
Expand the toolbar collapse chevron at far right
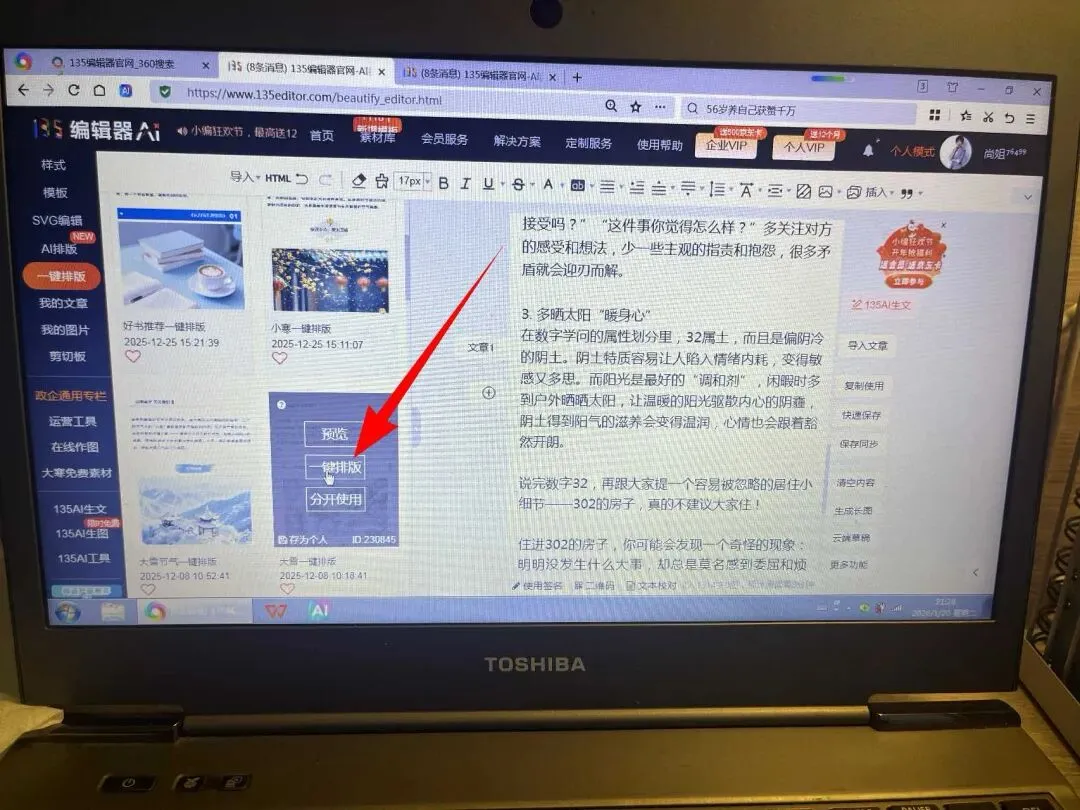click(1028, 197)
